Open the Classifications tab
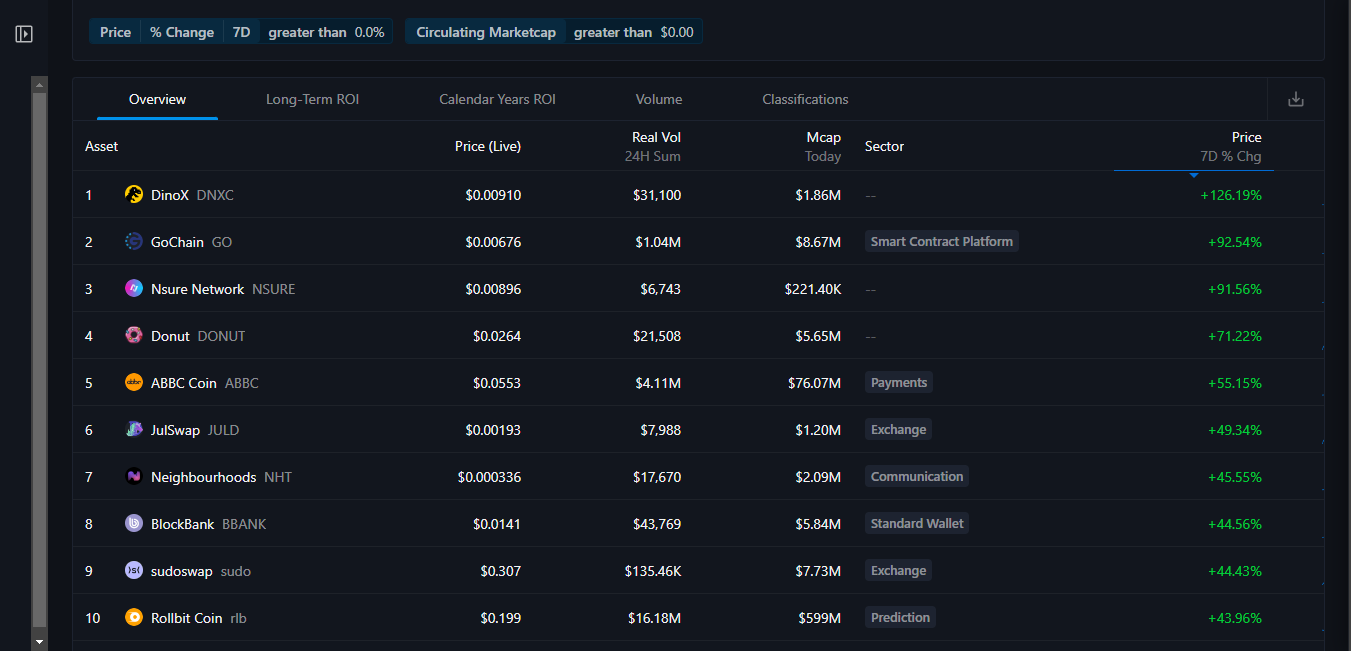Image resolution: width=1351 pixels, height=651 pixels. coord(805,99)
